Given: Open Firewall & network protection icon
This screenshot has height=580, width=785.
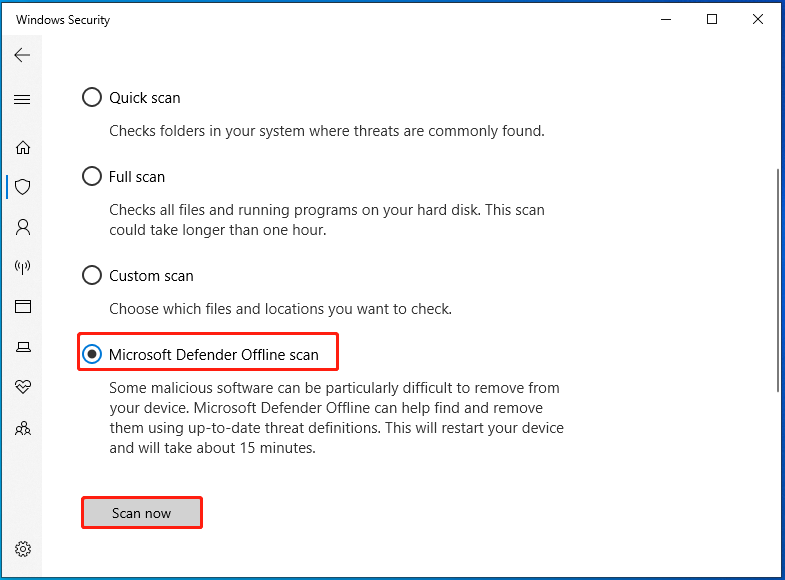Looking at the screenshot, I should tap(23, 267).
